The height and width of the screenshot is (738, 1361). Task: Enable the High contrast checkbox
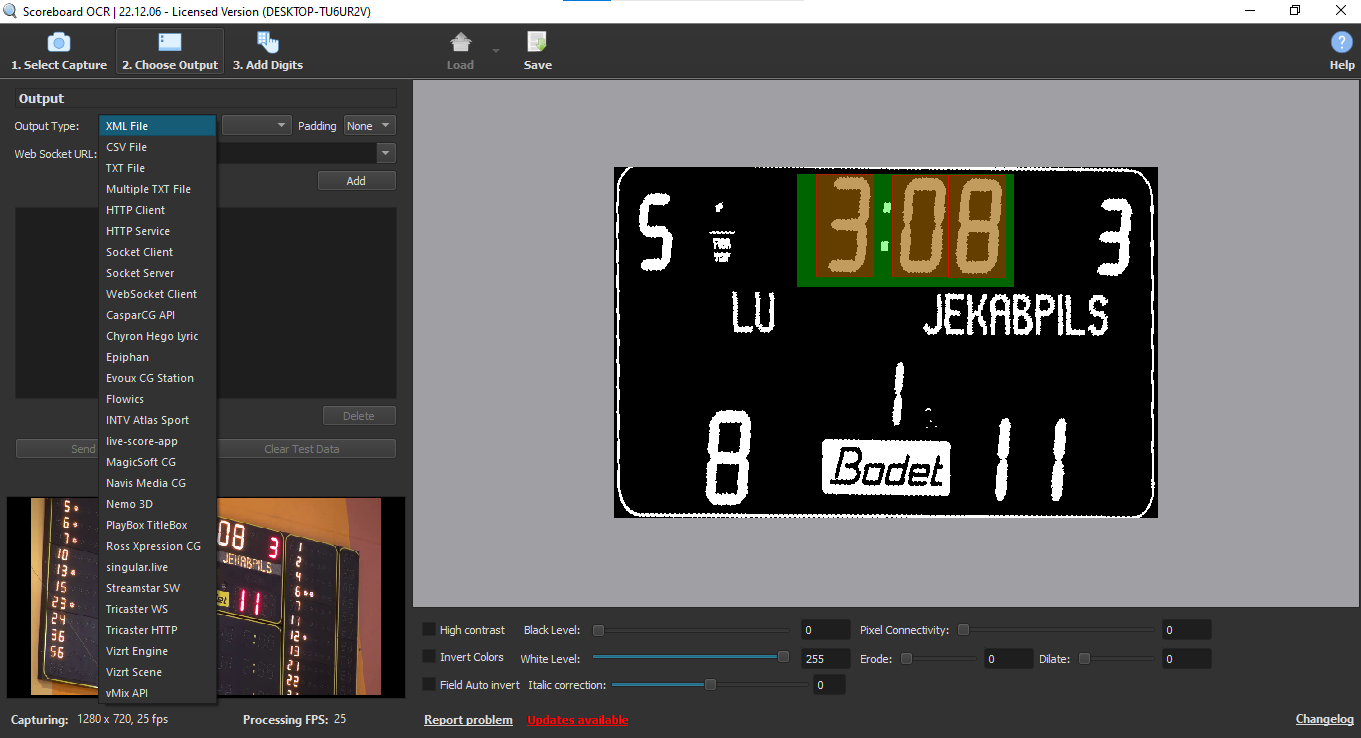[429, 630]
